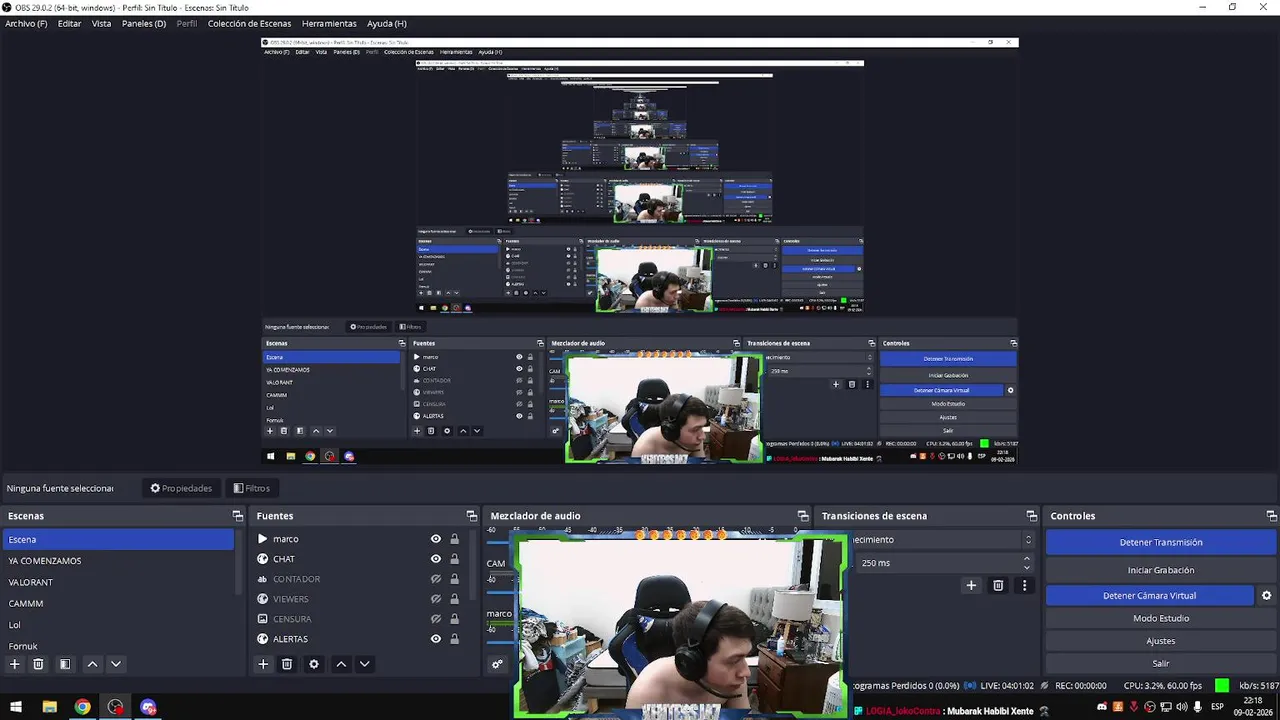
Task: Open Herramientas menu
Action: click(x=329, y=23)
